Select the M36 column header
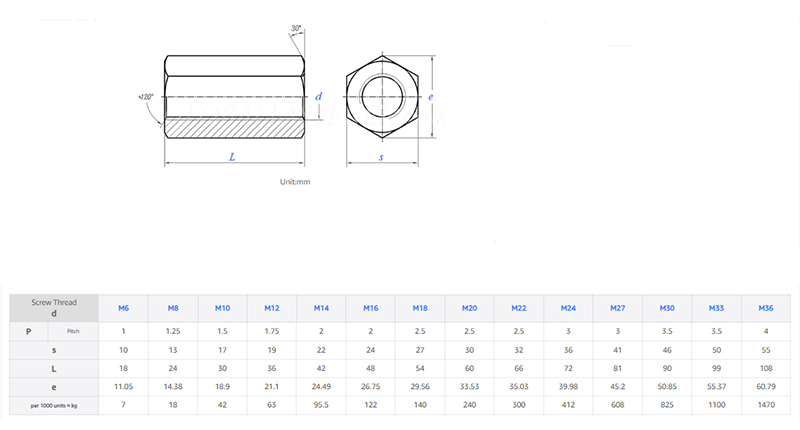This screenshot has height=430, width=800. point(765,308)
